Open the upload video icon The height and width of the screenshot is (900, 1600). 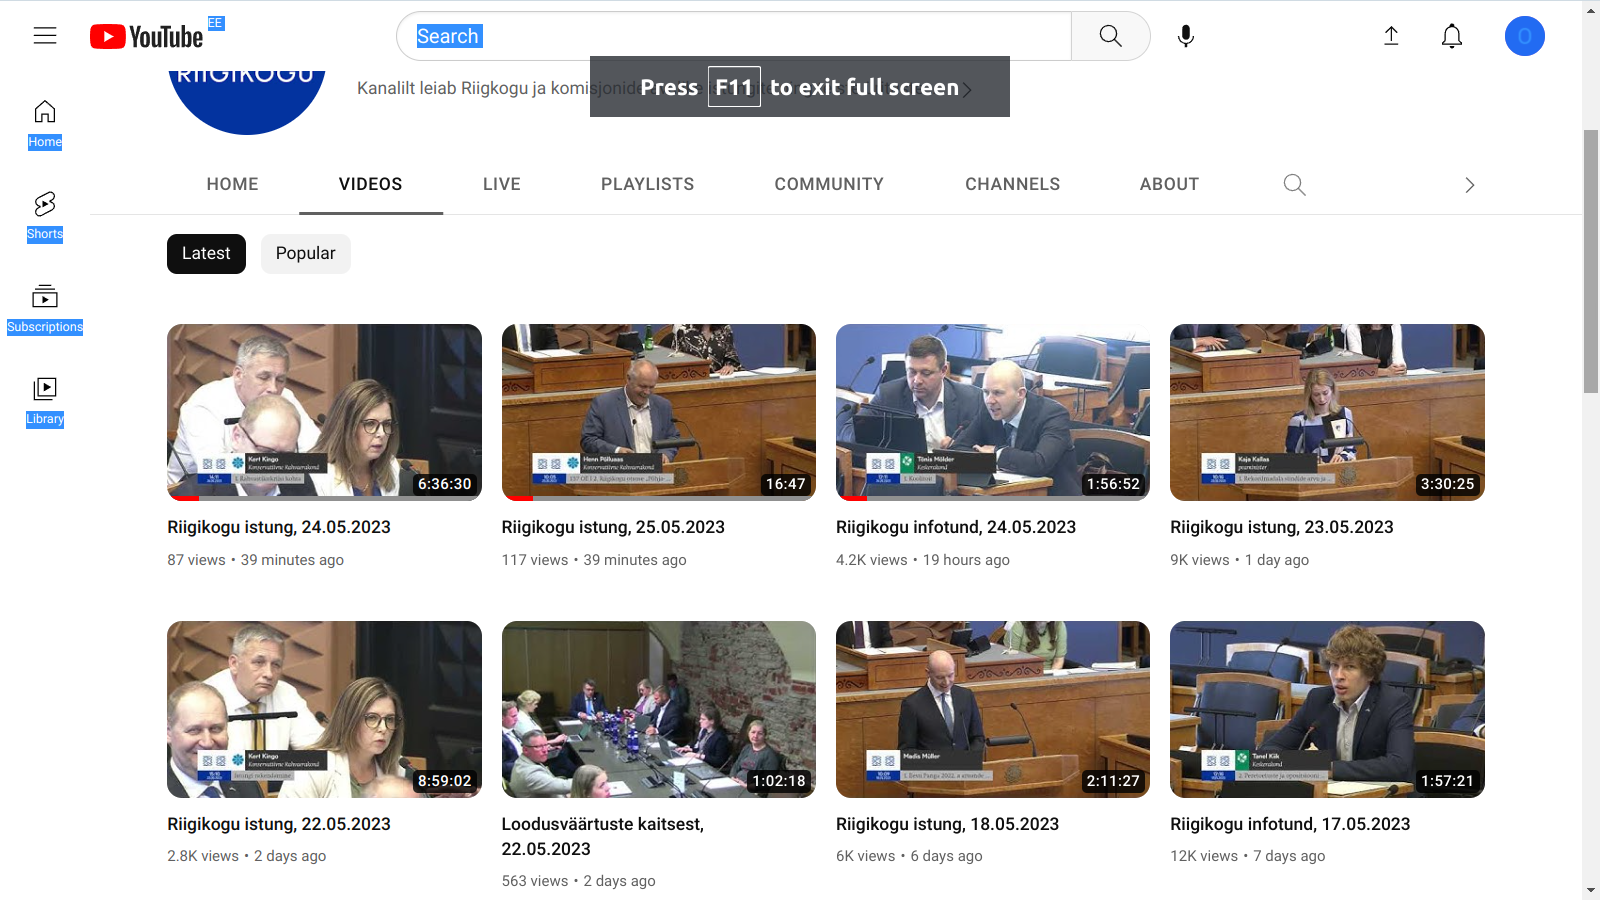1390,36
